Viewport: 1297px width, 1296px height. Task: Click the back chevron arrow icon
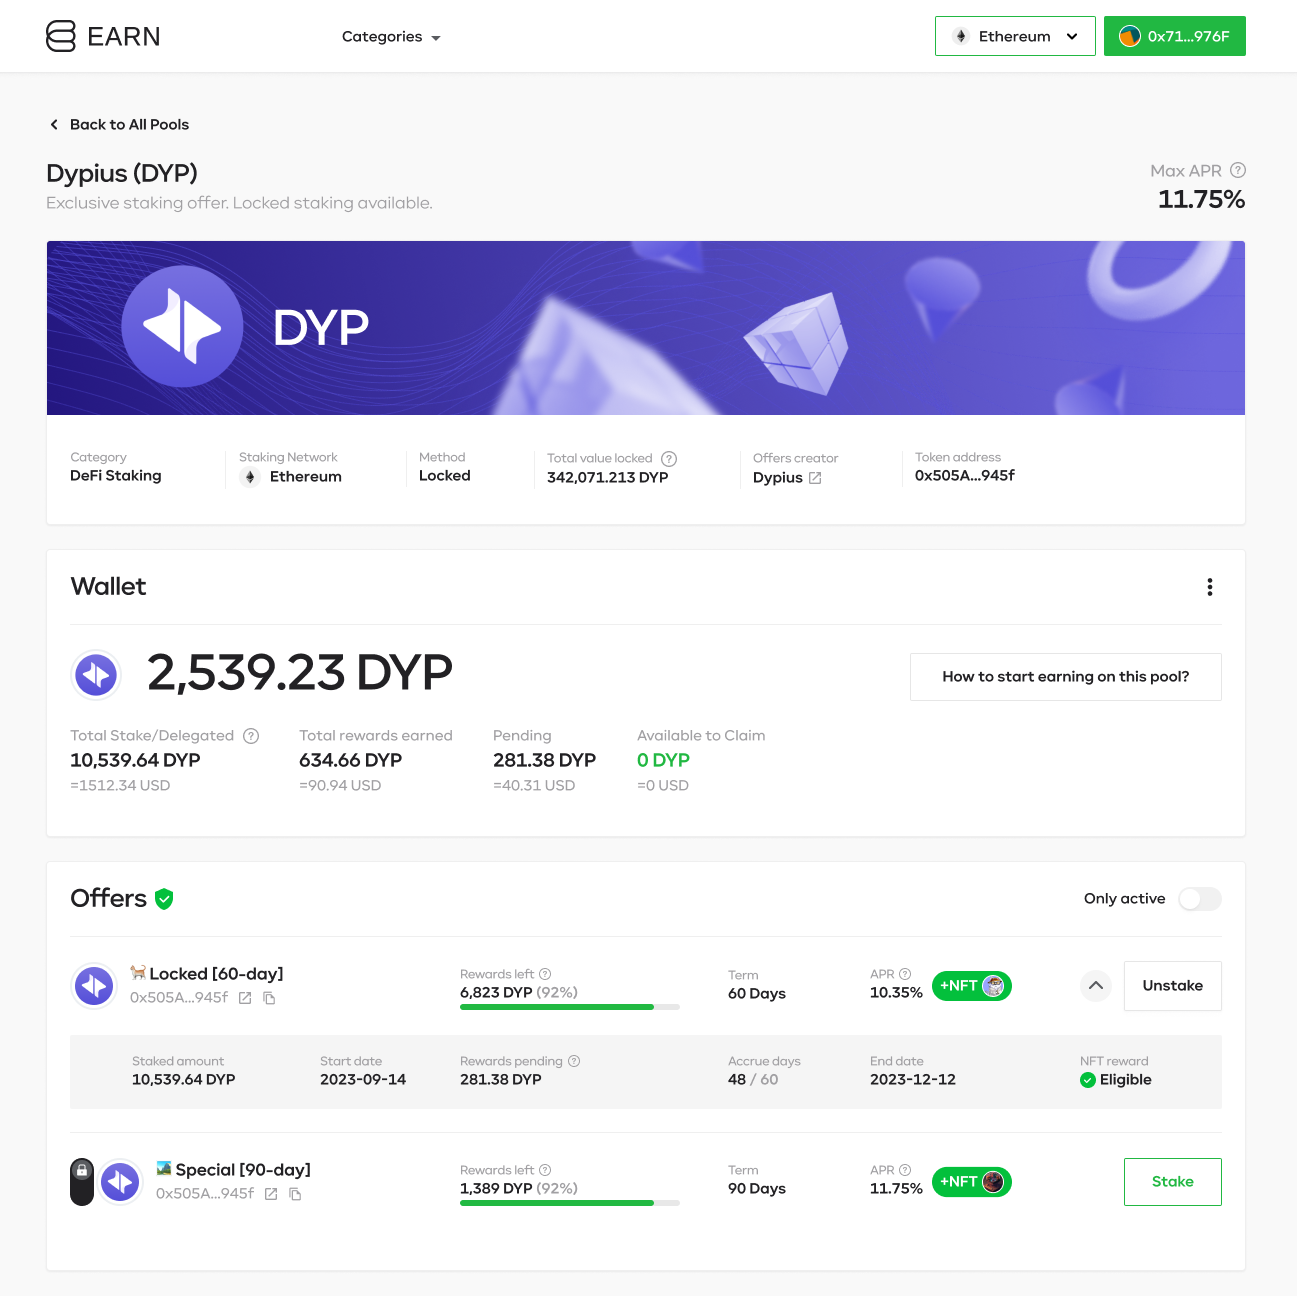point(54,124)
